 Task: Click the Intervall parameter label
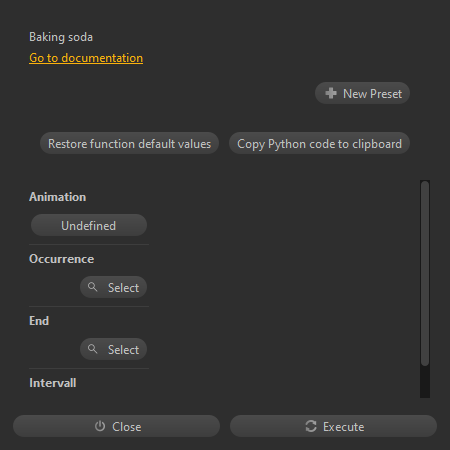pos(53,383)
